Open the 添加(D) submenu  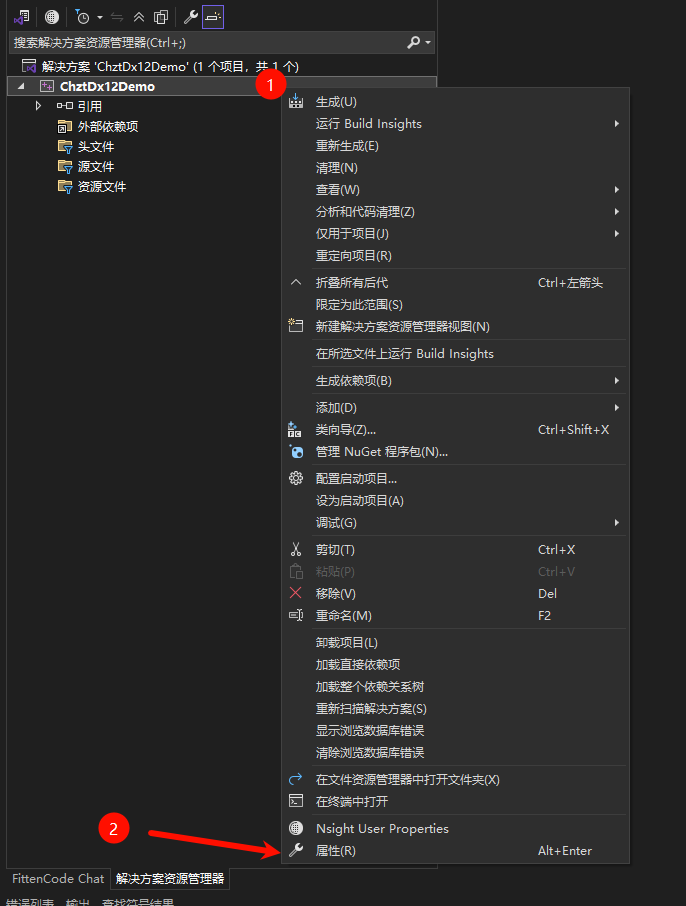336,408
